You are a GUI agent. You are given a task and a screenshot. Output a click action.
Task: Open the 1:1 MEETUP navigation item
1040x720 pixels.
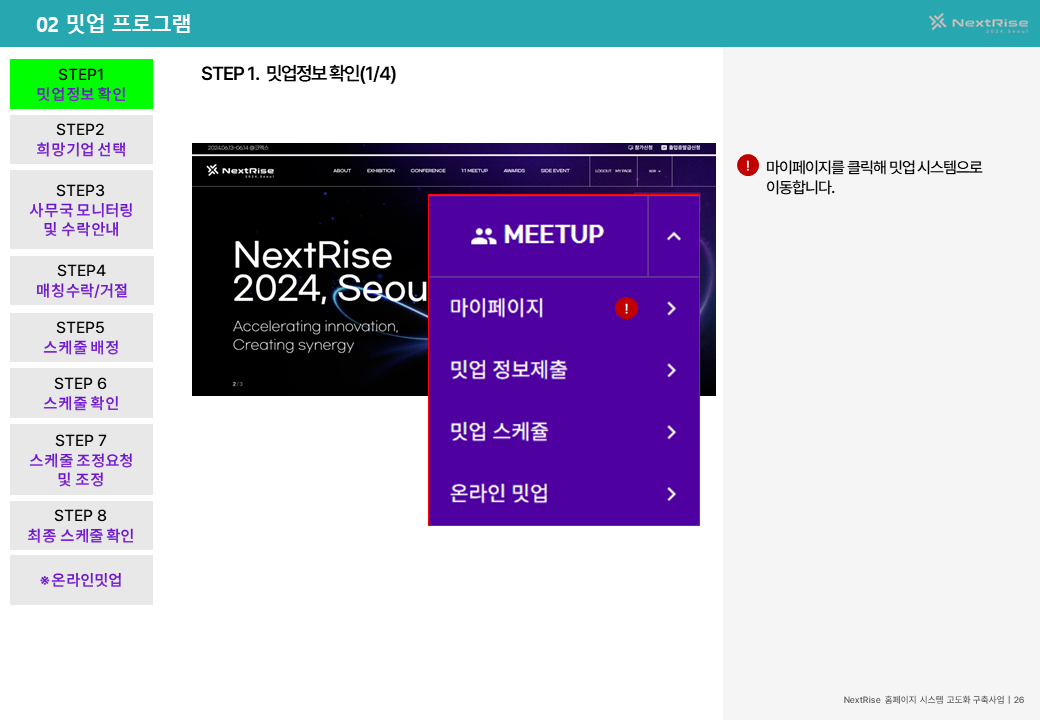tap(474, 171)
